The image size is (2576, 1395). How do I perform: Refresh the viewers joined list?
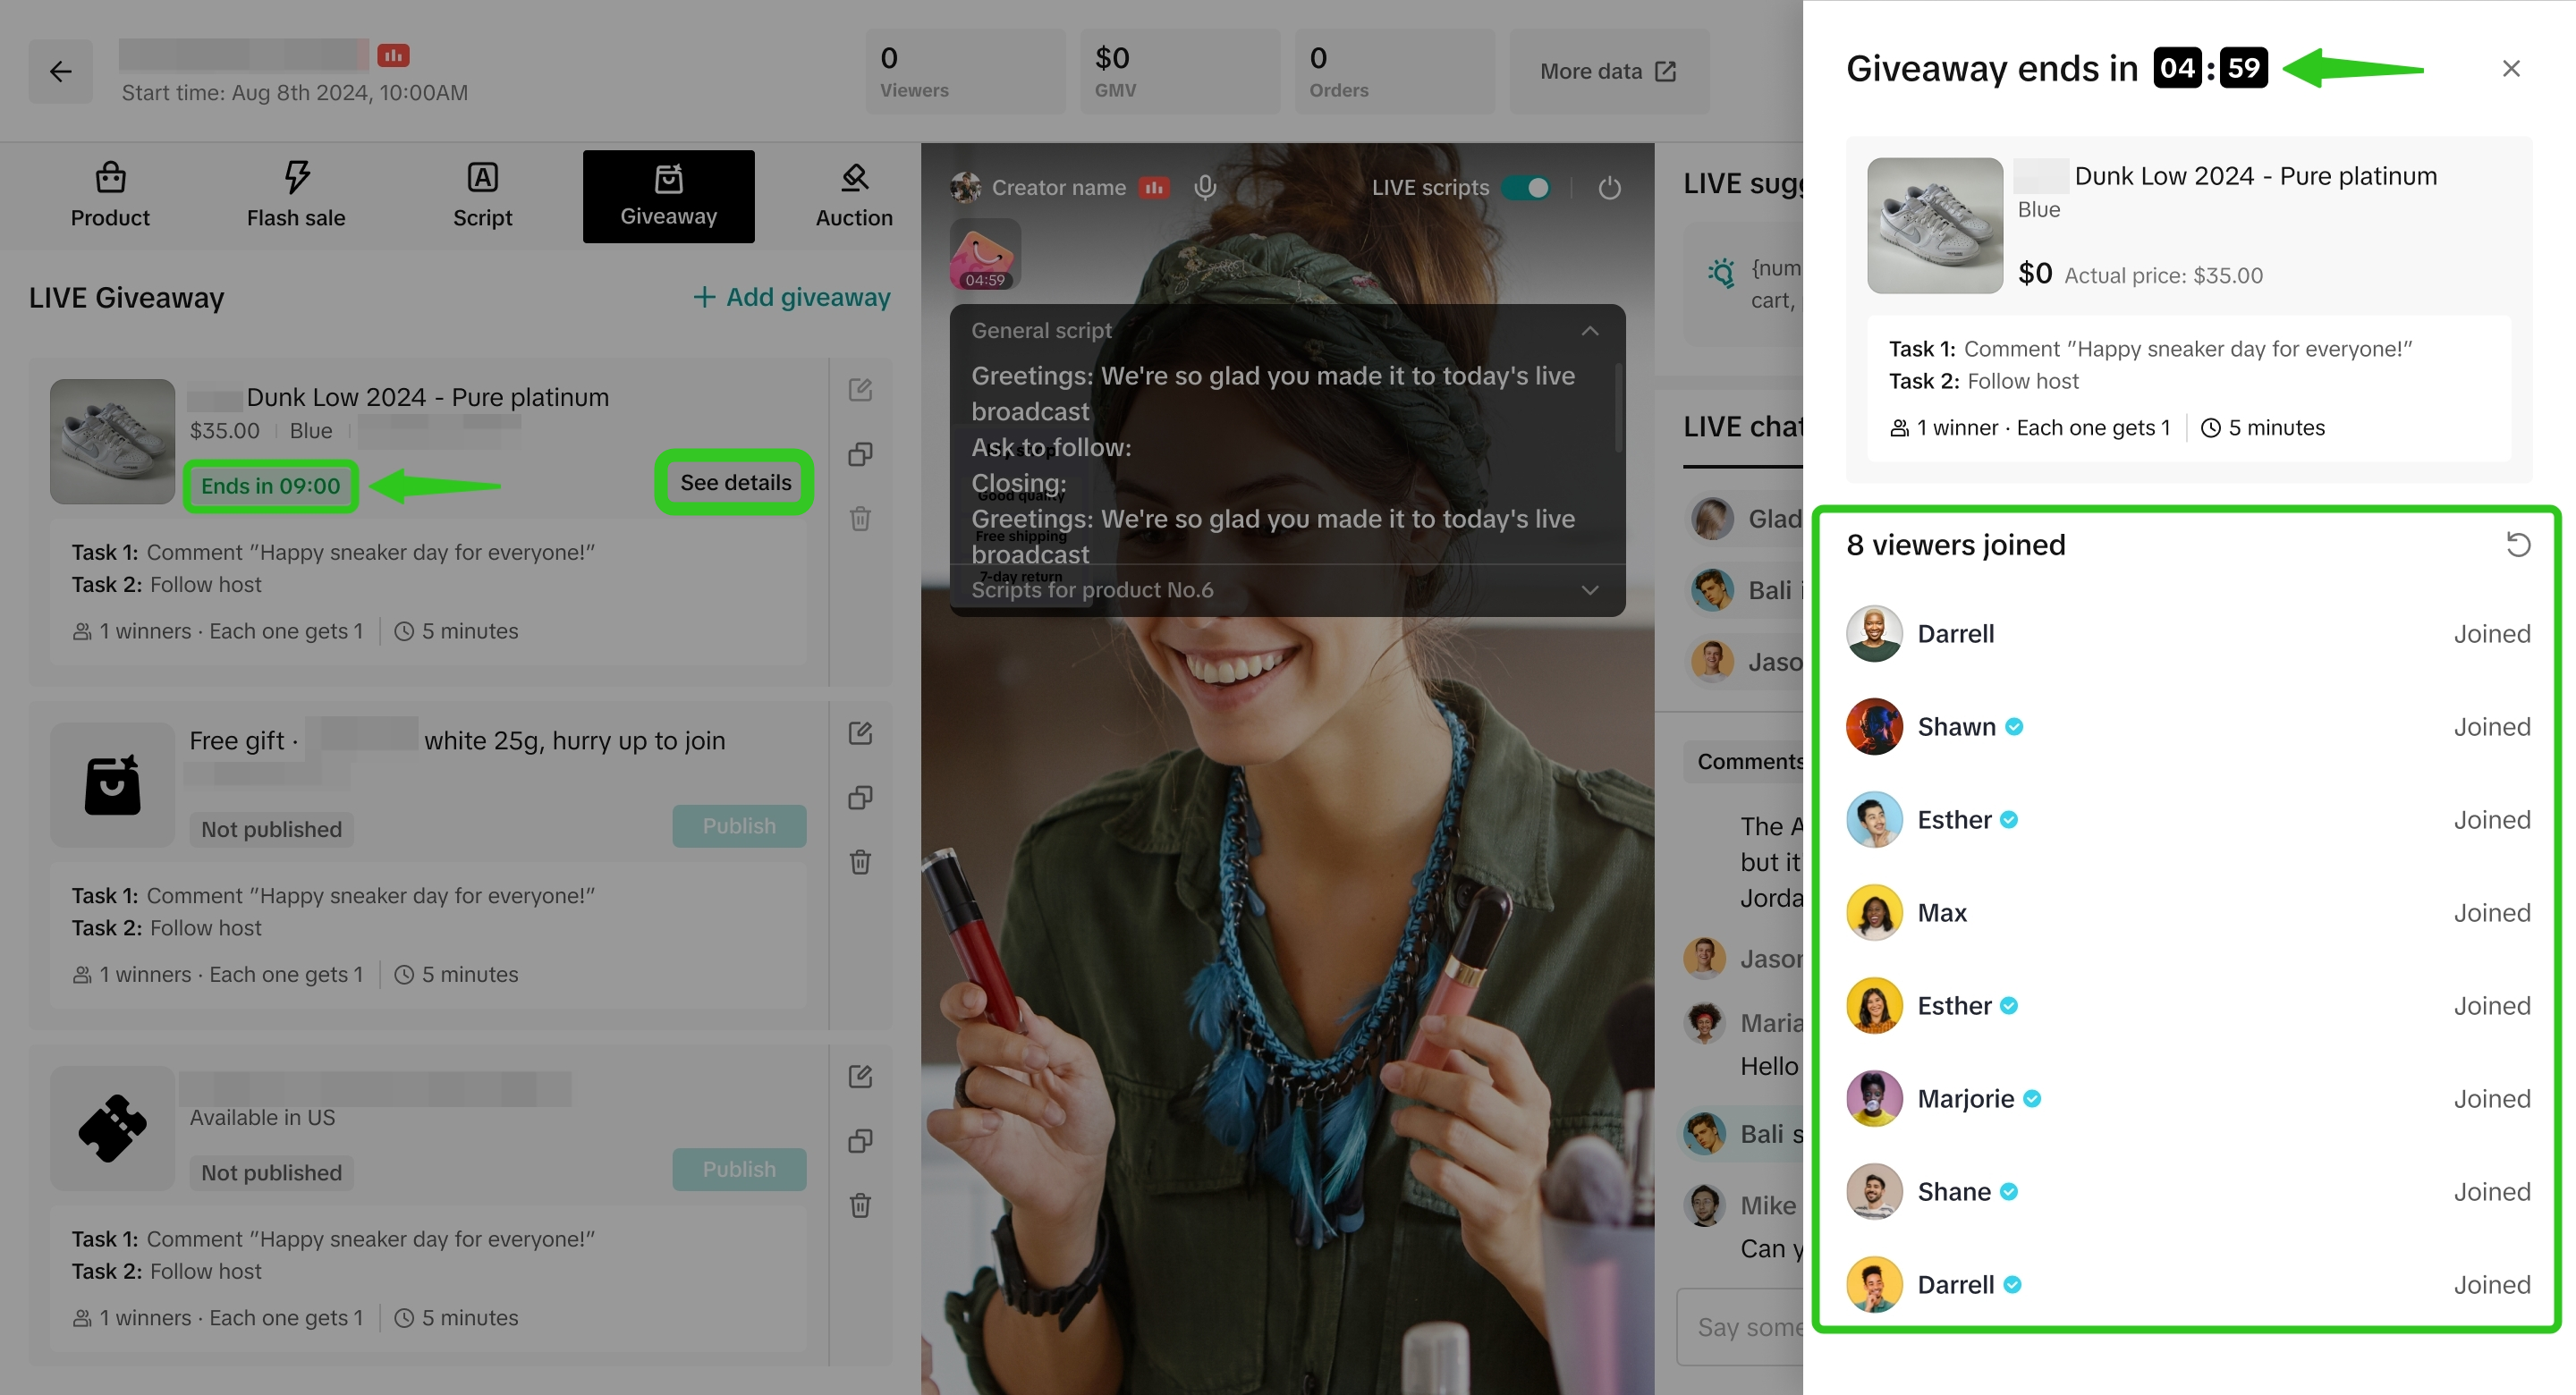click(x=2517, y=544)
